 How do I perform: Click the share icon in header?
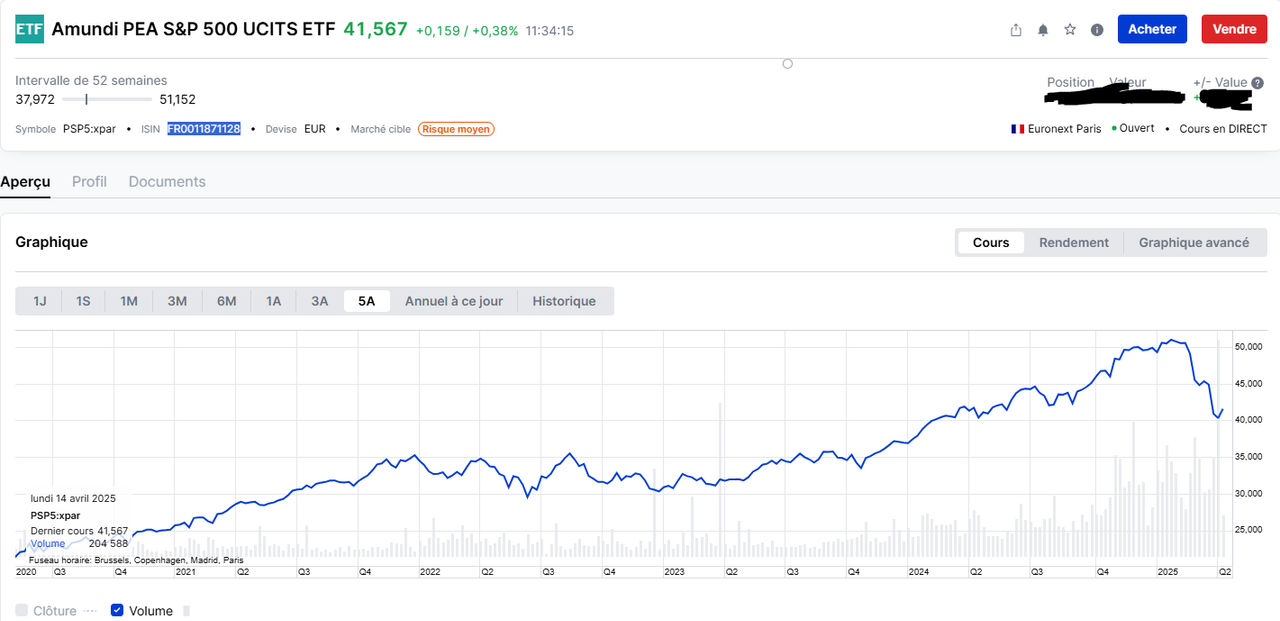[1016, 30]
